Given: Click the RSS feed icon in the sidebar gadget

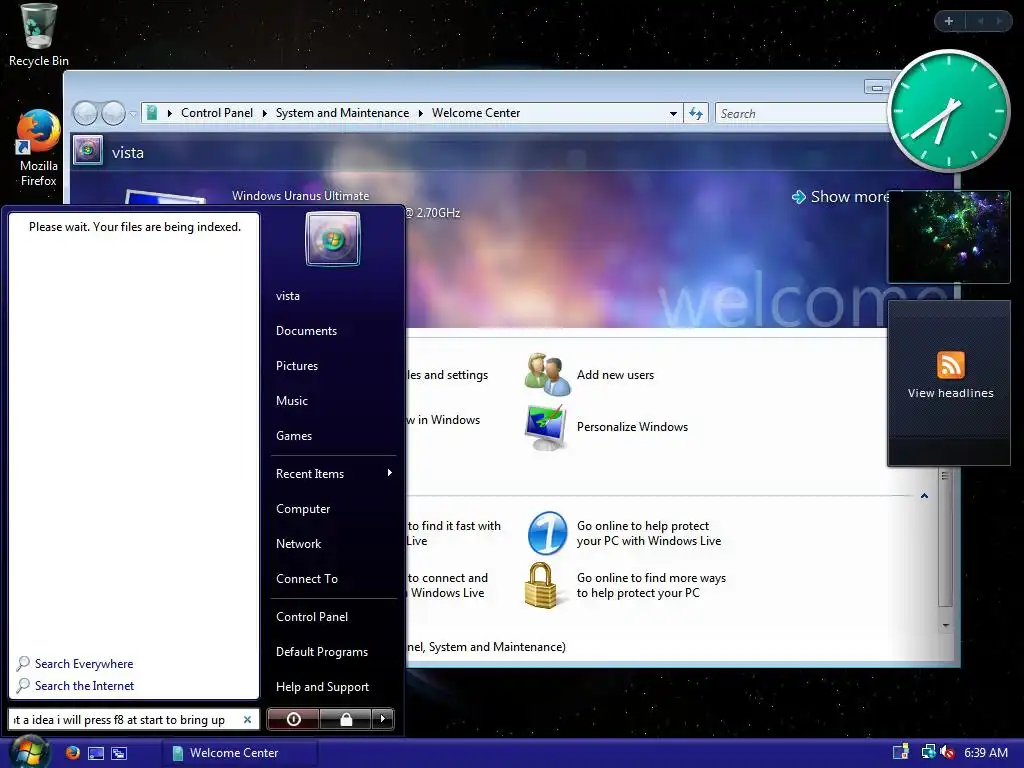Looking at the screenshot, I should tap(950, 364).
